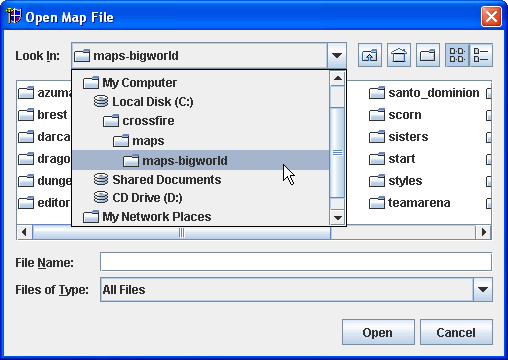Select My Computer in dropdown list
The height and width of the screenshot is (360, 508).
click(200, 82)
